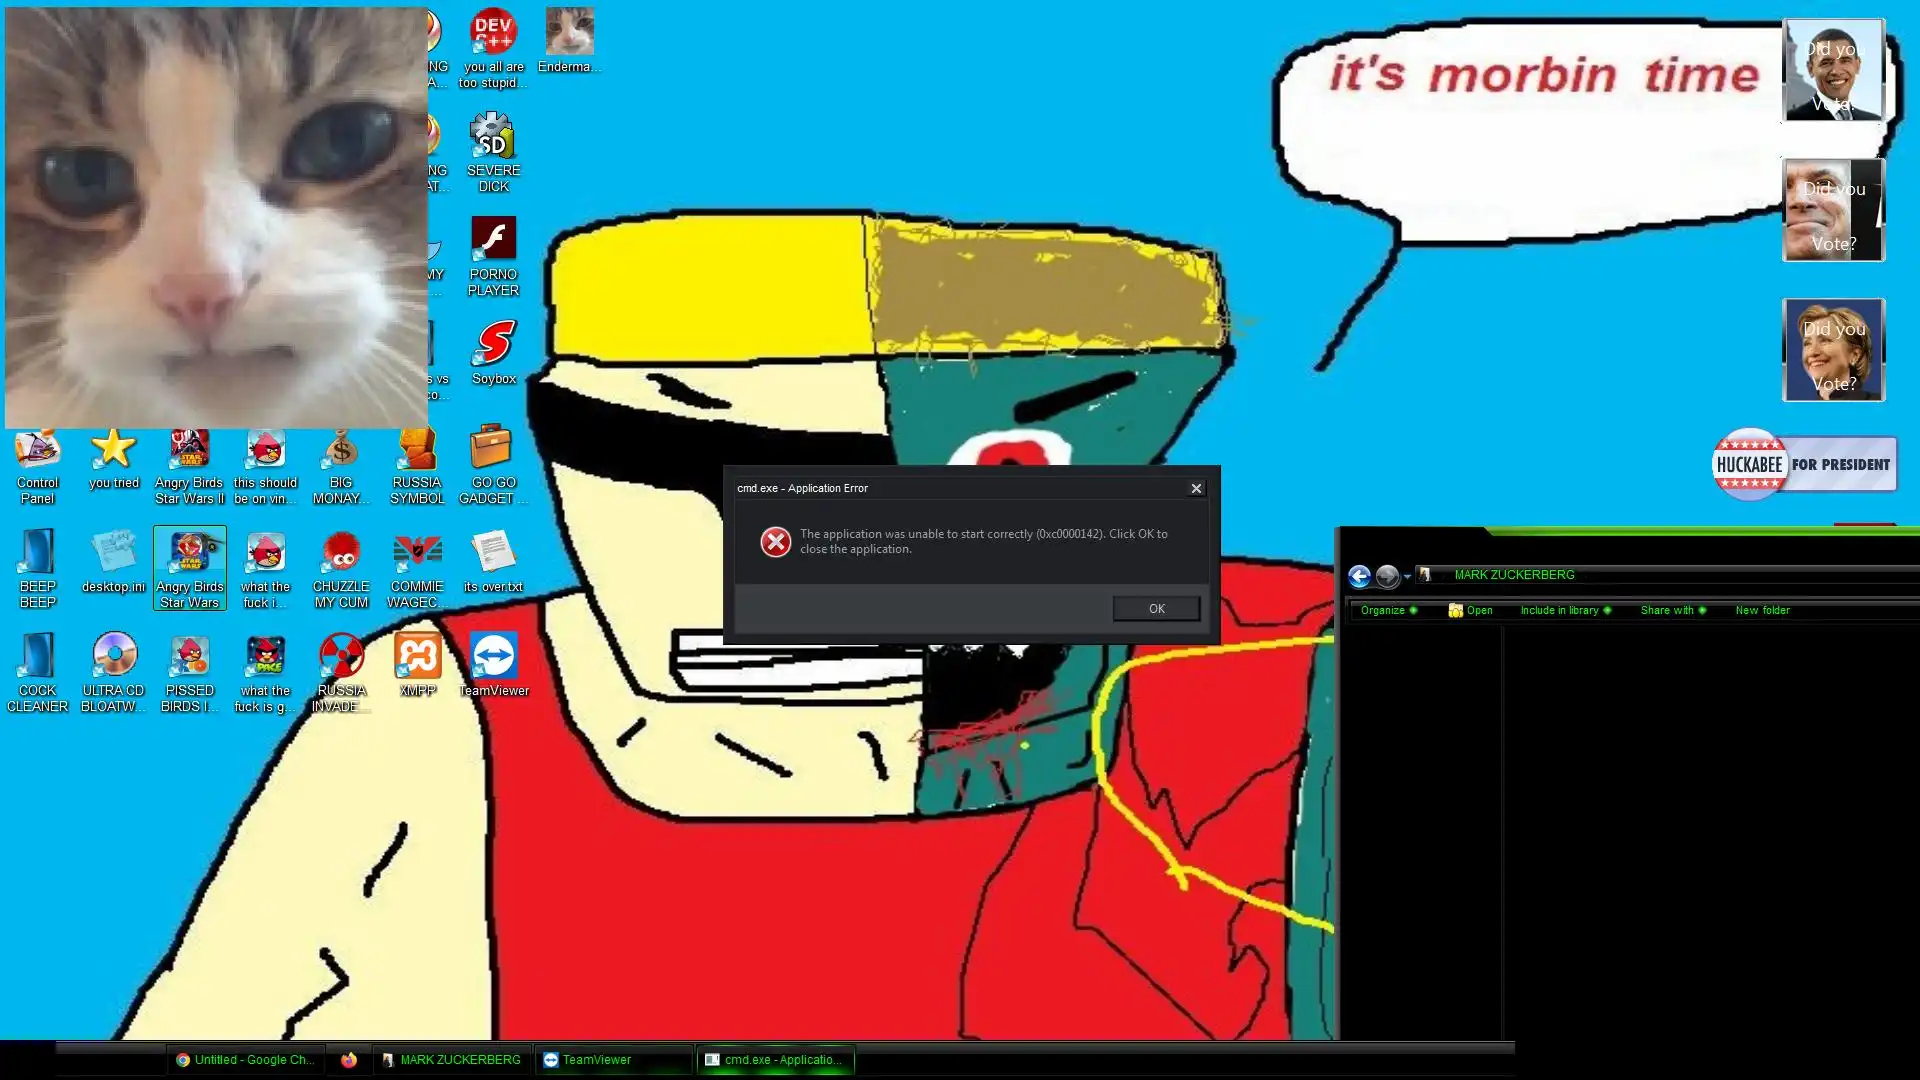
Task: Open the TeamViewer desktop icon
Action: tap(493, 658)
